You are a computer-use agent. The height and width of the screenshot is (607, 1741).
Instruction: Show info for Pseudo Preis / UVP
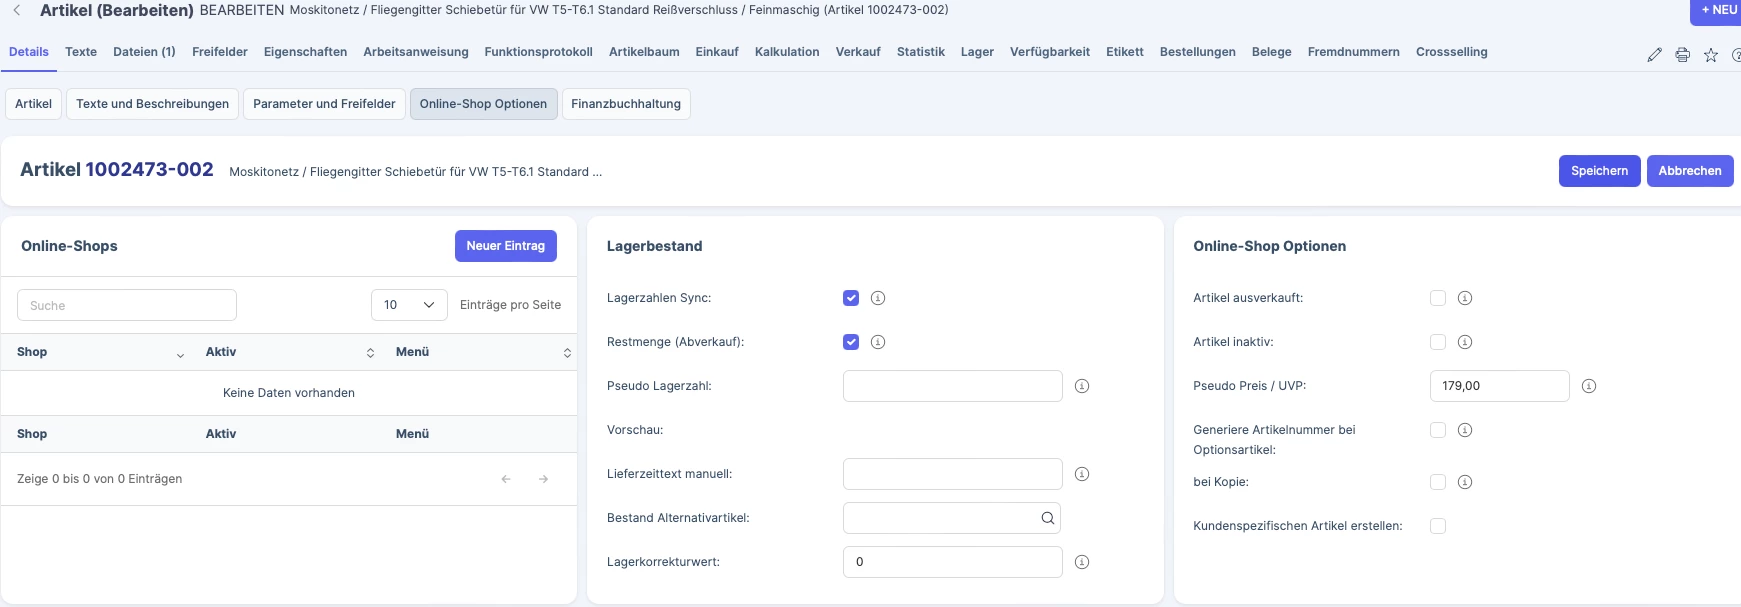coord(1589,386)
